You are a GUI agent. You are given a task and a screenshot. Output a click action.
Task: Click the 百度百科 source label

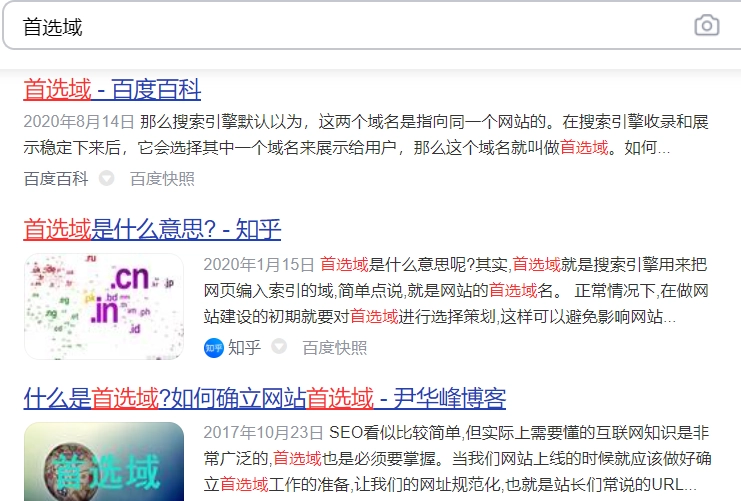[56, 179]
